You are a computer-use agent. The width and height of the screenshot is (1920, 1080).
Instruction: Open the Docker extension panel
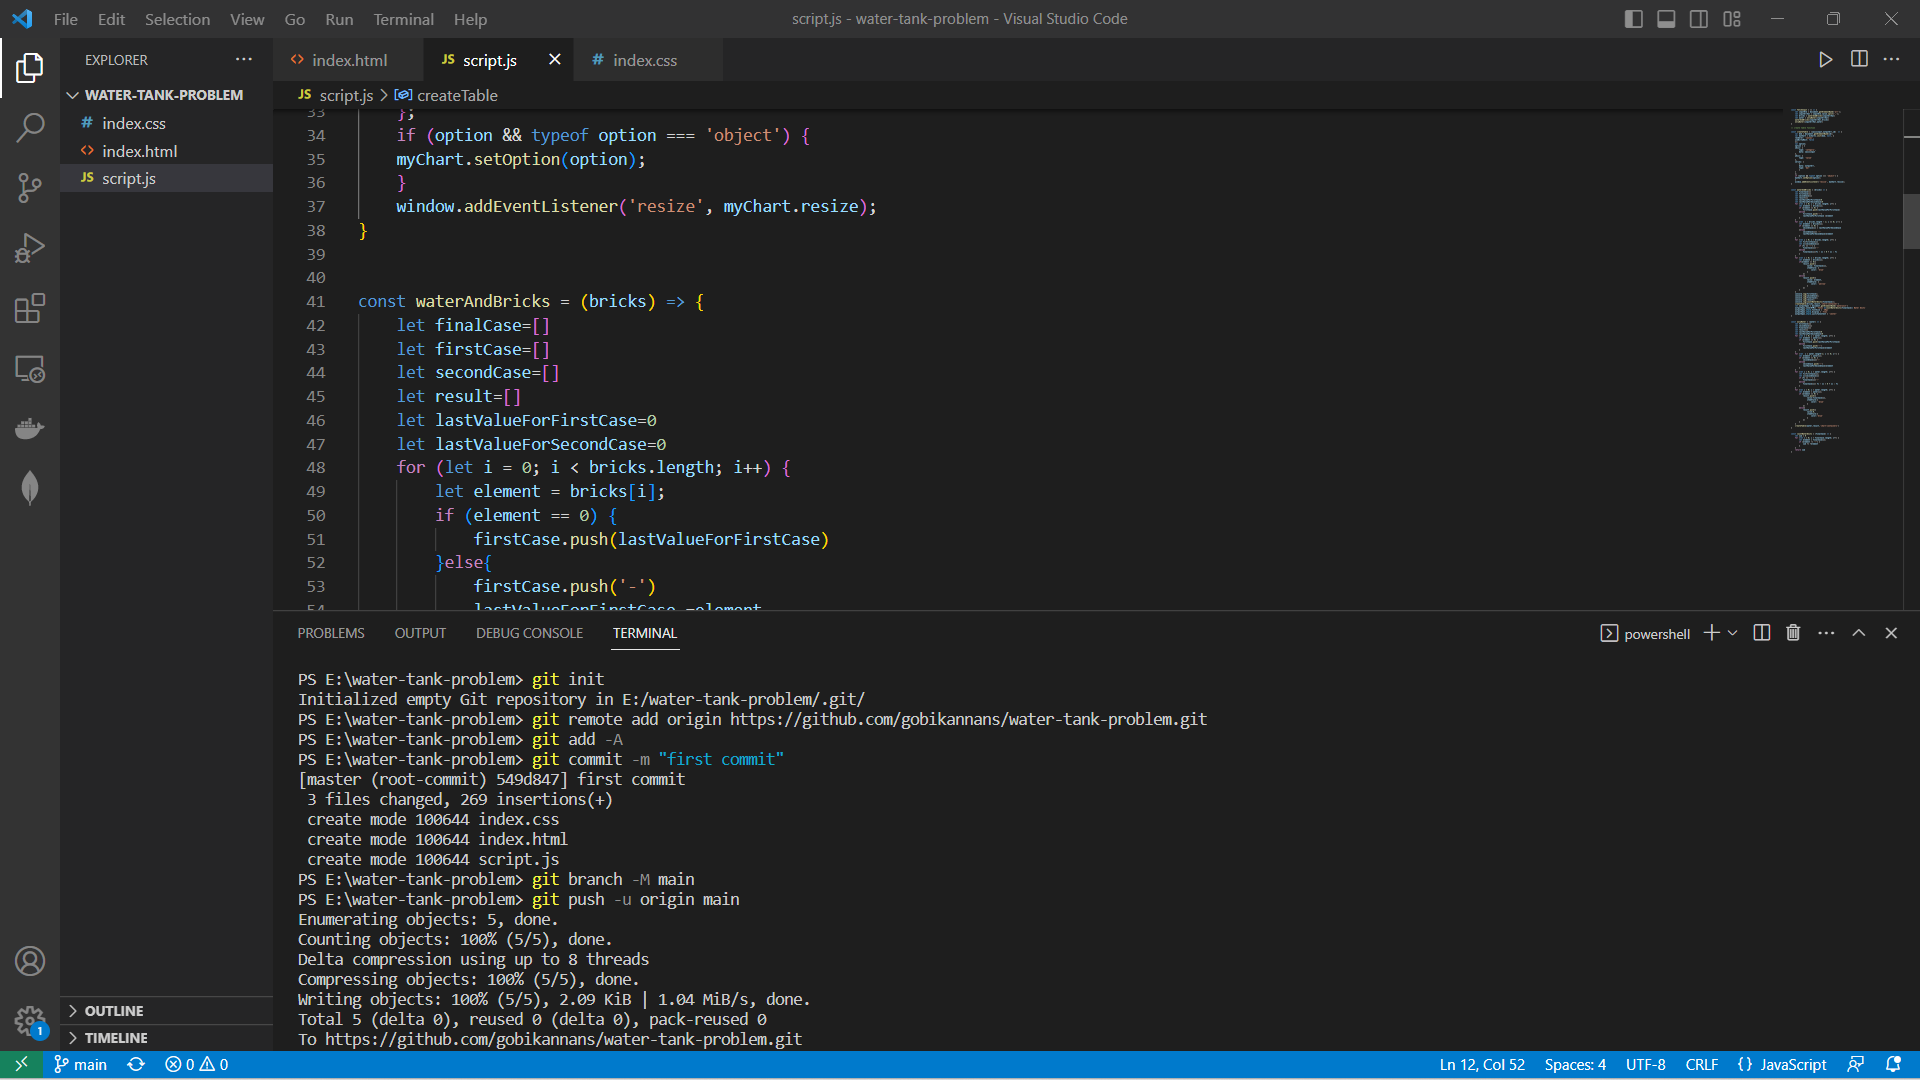pyautogui.click(x=30, y=428)
